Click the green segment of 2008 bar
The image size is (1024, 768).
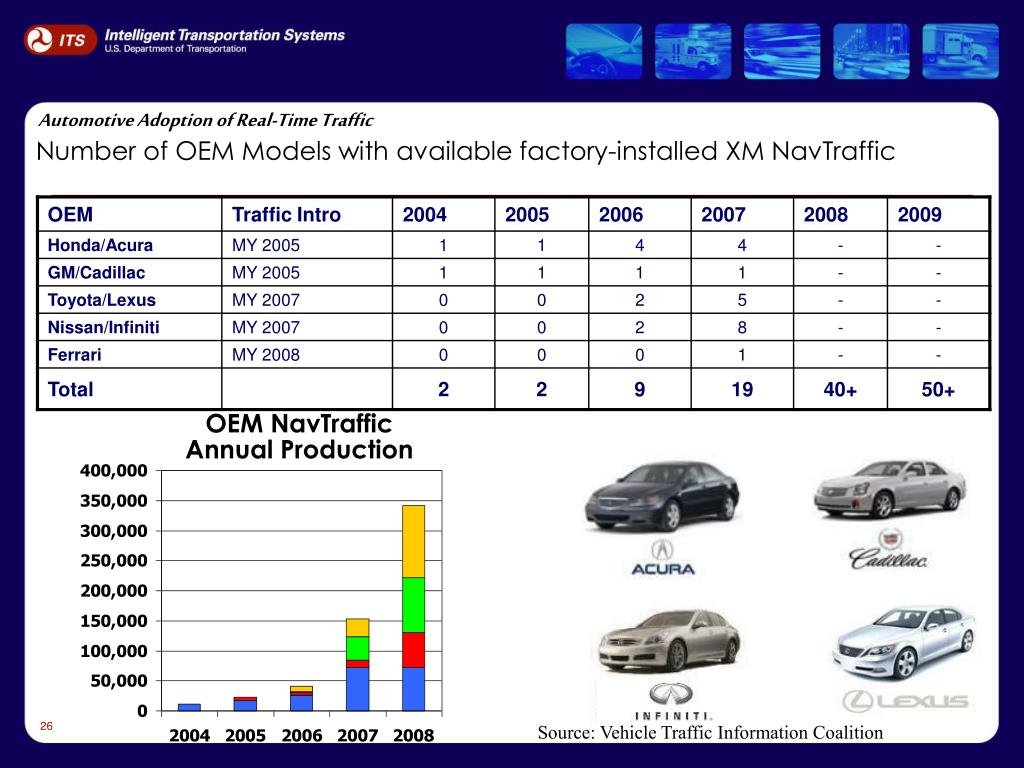coord(413,605)
